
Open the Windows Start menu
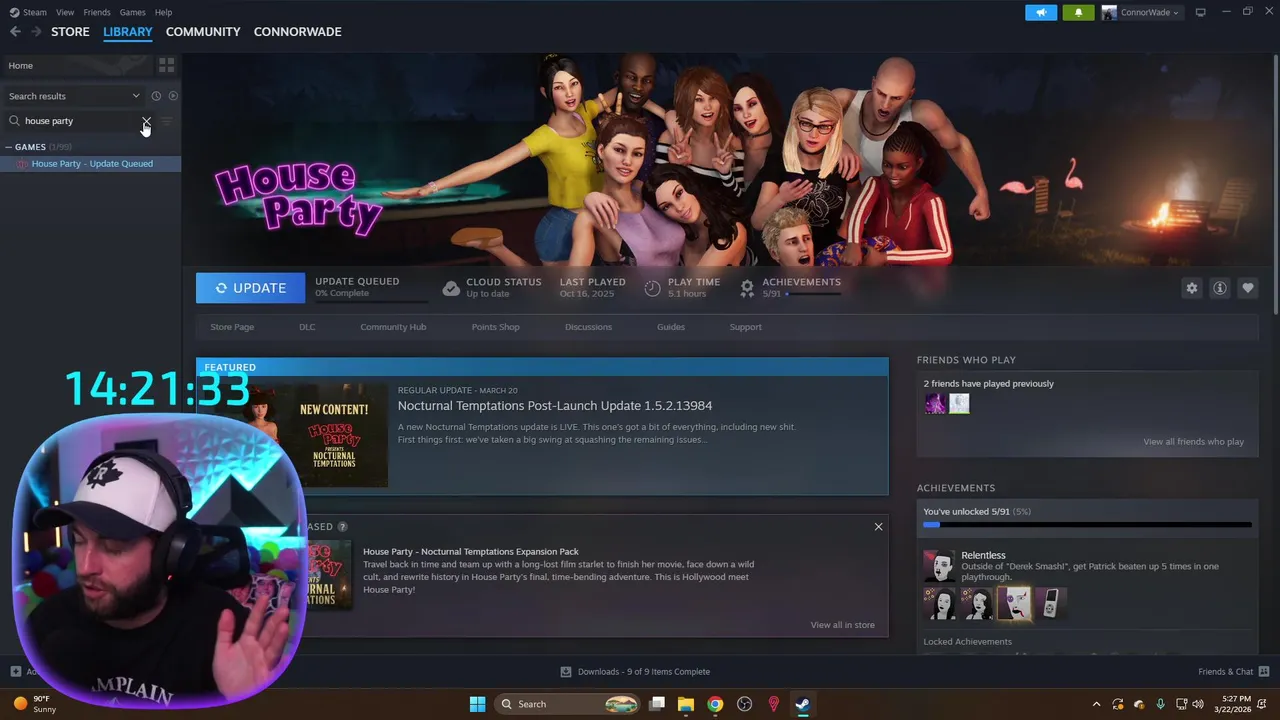[477, 704]
